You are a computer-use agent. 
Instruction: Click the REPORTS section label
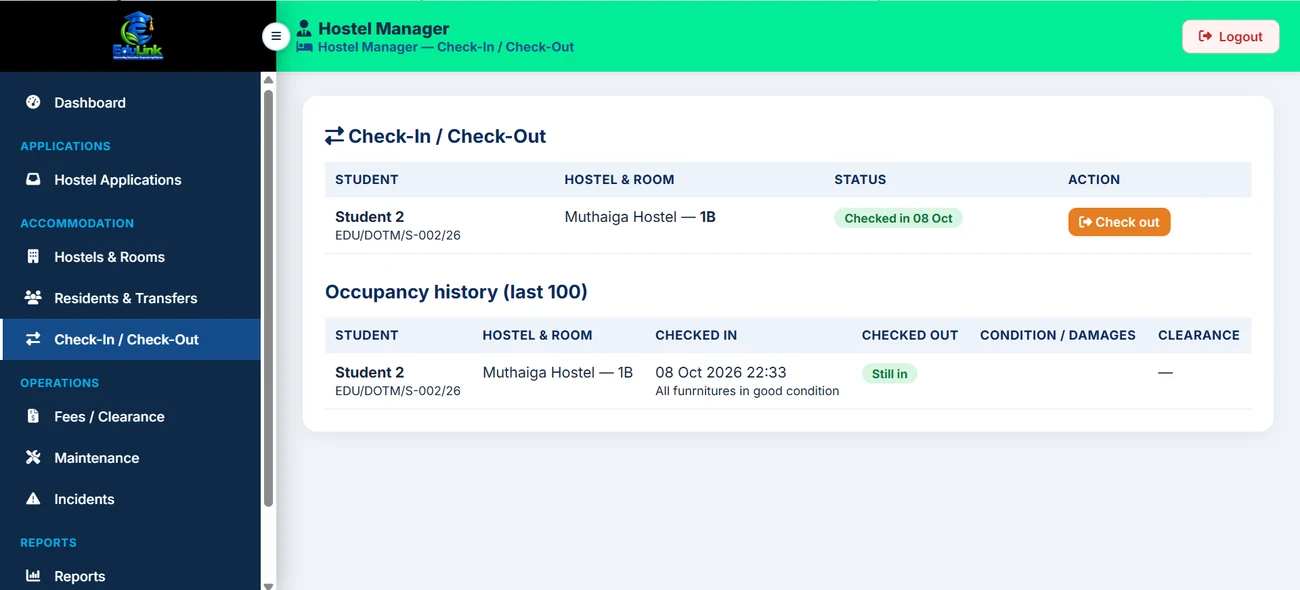[48, 543]
